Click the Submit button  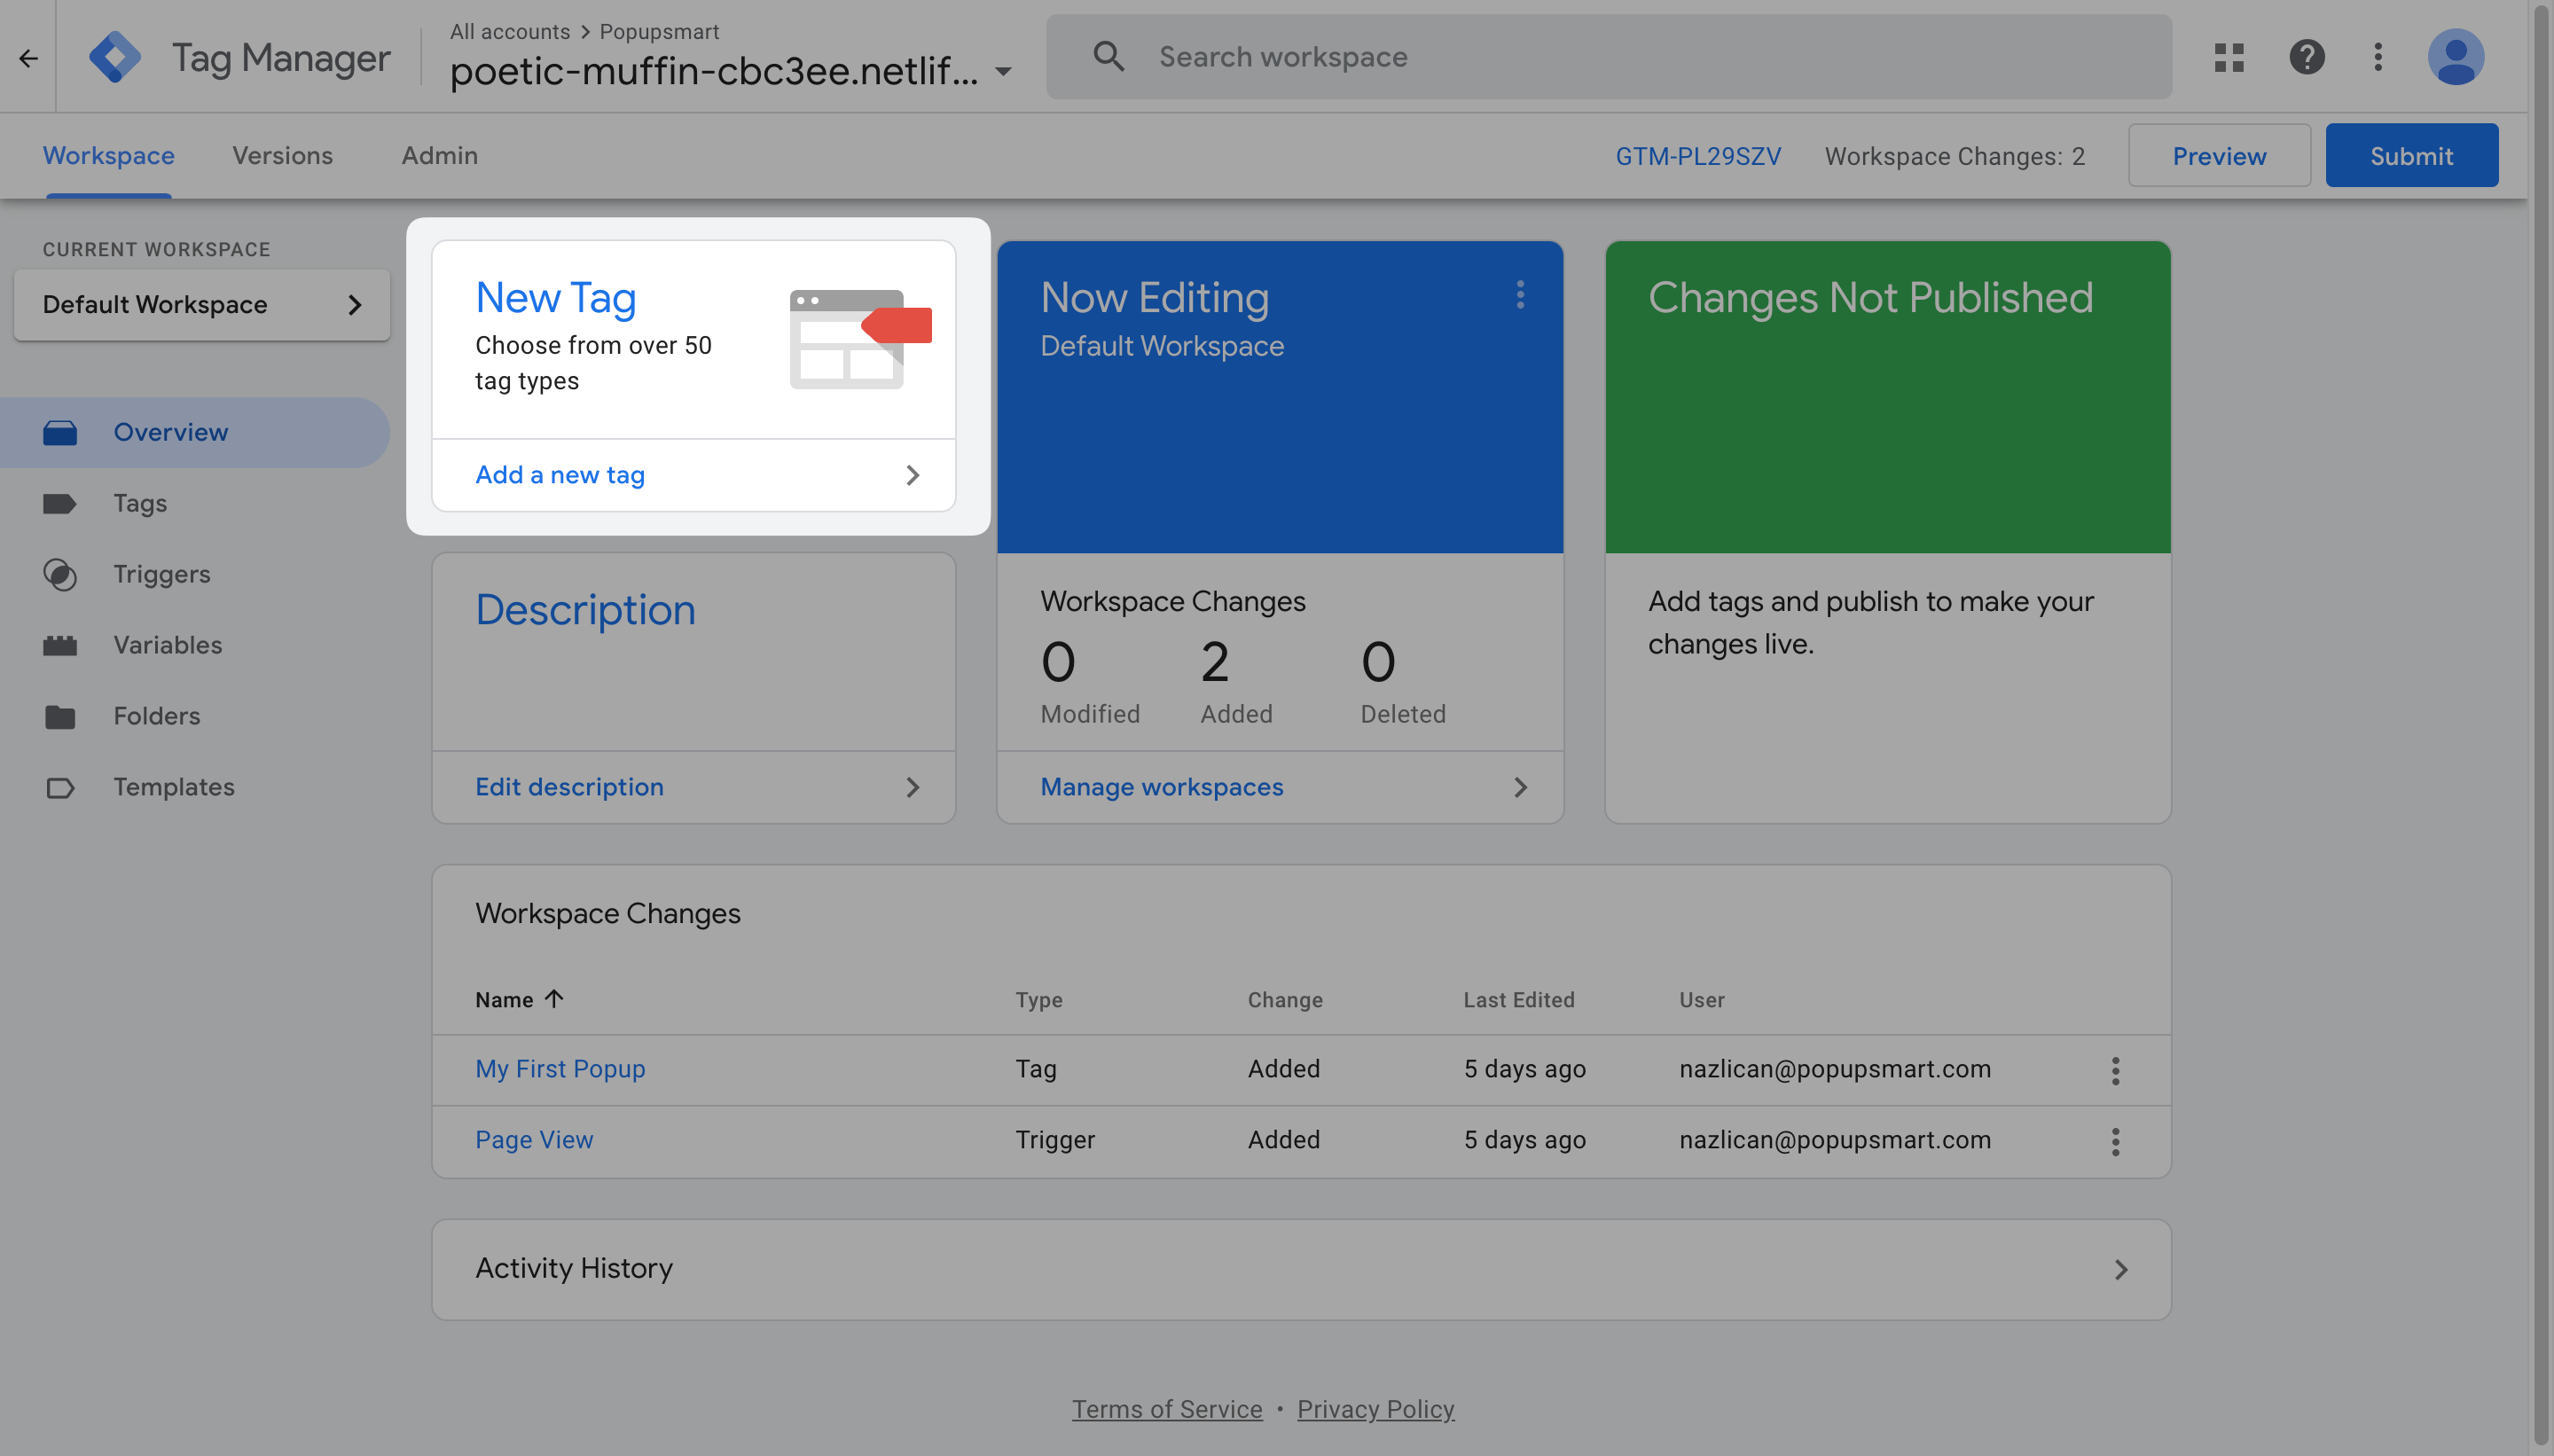(x=2412, y=154)
